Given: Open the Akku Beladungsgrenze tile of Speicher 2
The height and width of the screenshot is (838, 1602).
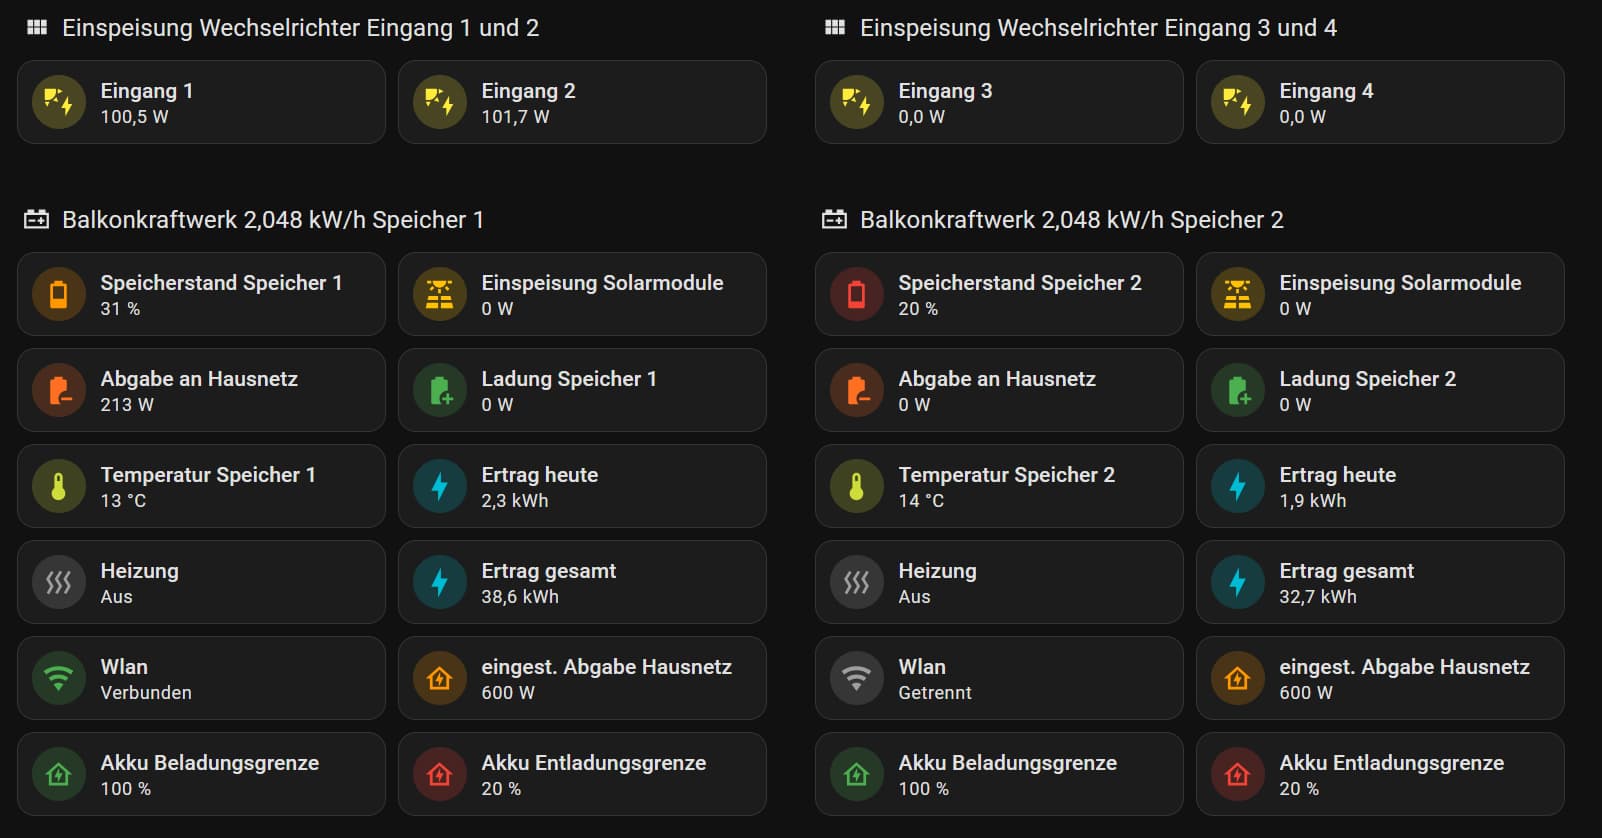Looking at the screenshot, I should [999, 774].
